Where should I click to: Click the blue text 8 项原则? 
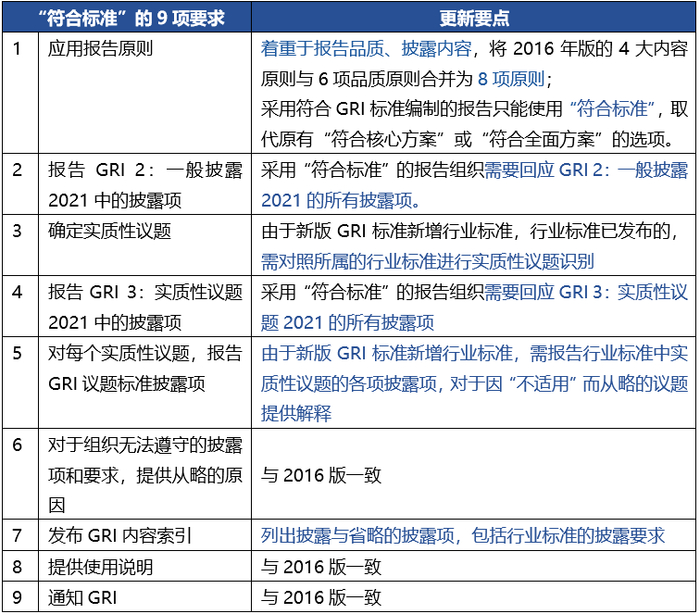511,79
